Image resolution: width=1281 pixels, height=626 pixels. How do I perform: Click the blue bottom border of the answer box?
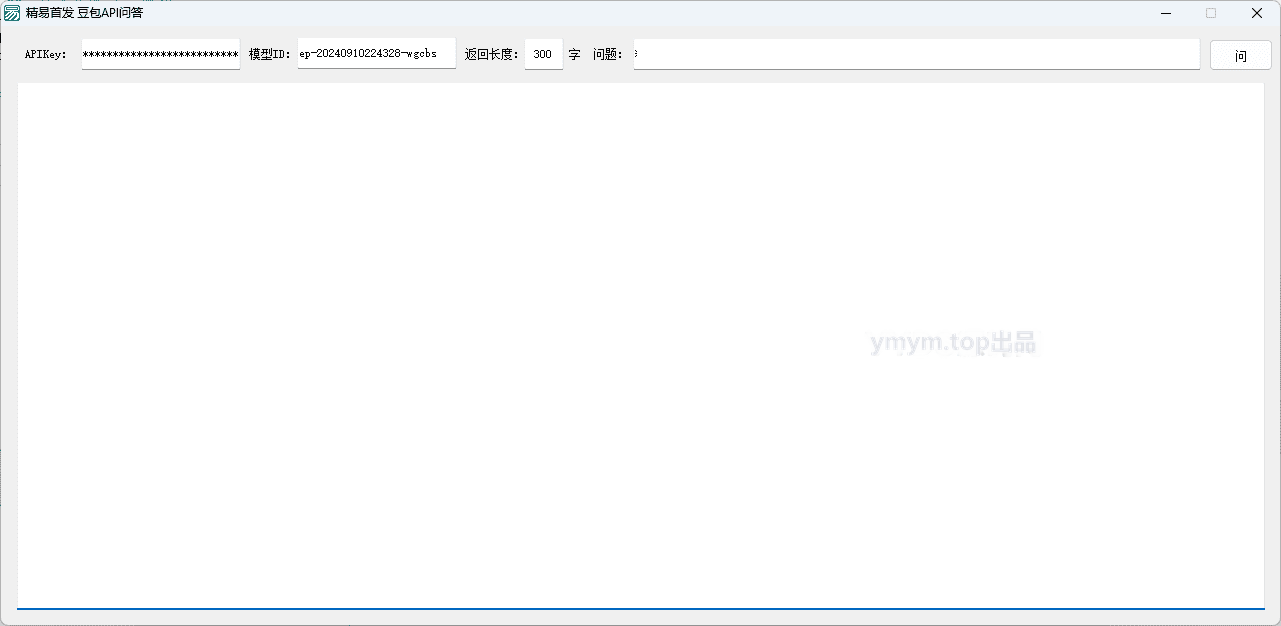(x=641, y=608)
